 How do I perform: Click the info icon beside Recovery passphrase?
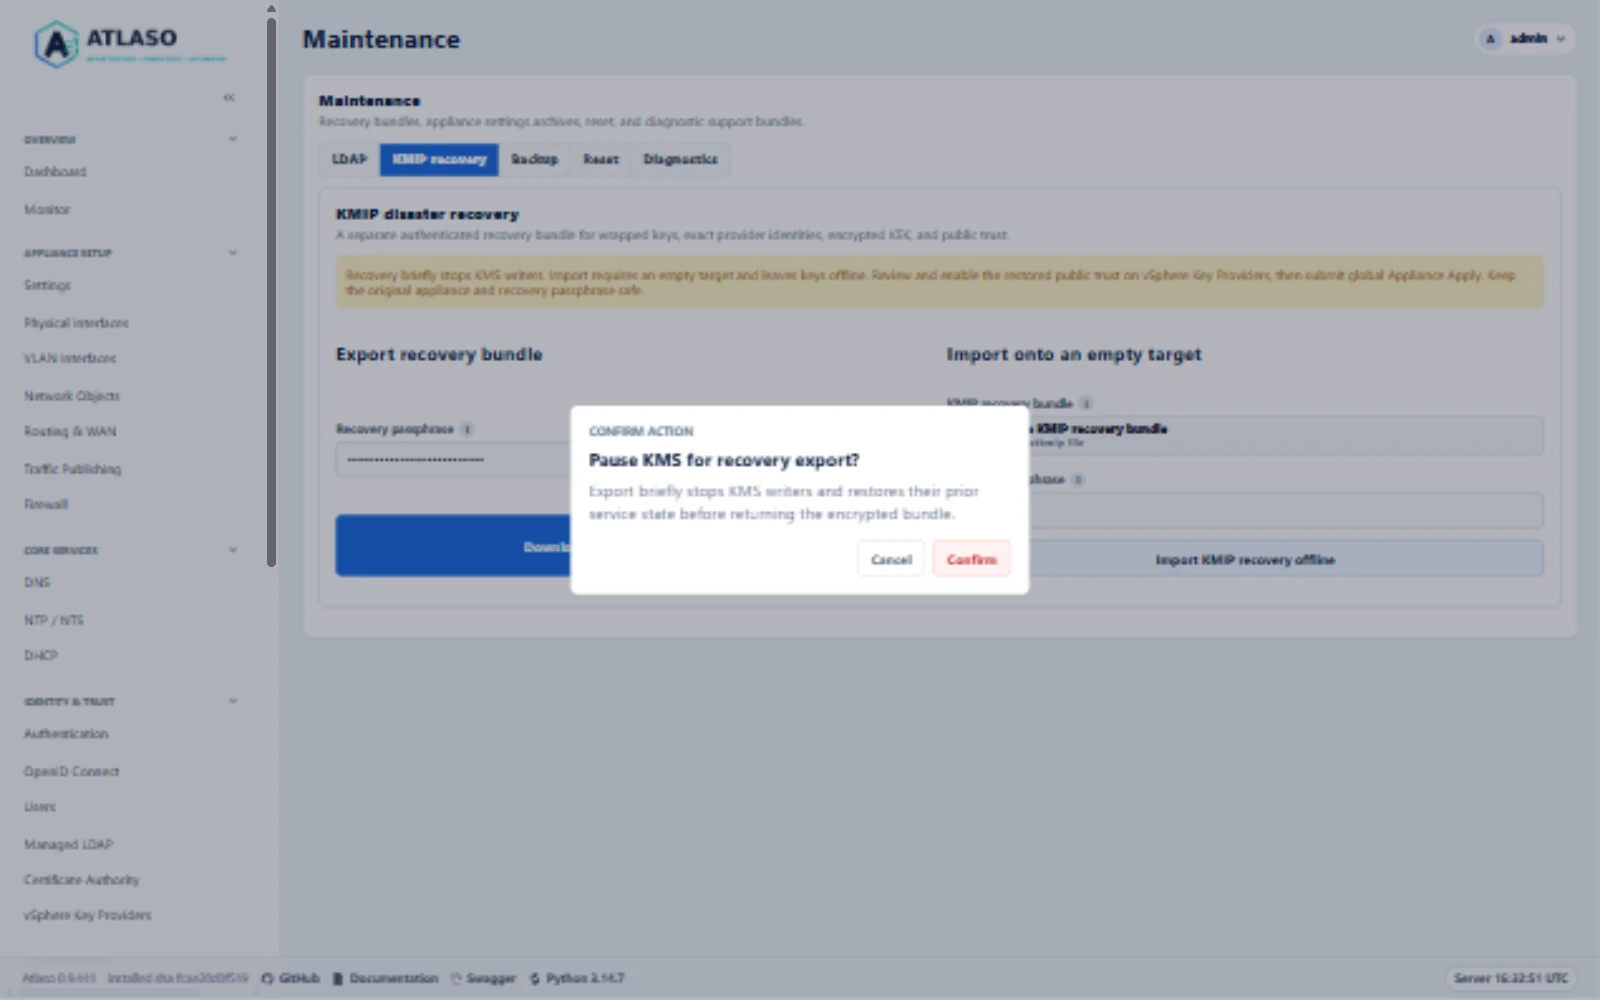coord(467,429)
